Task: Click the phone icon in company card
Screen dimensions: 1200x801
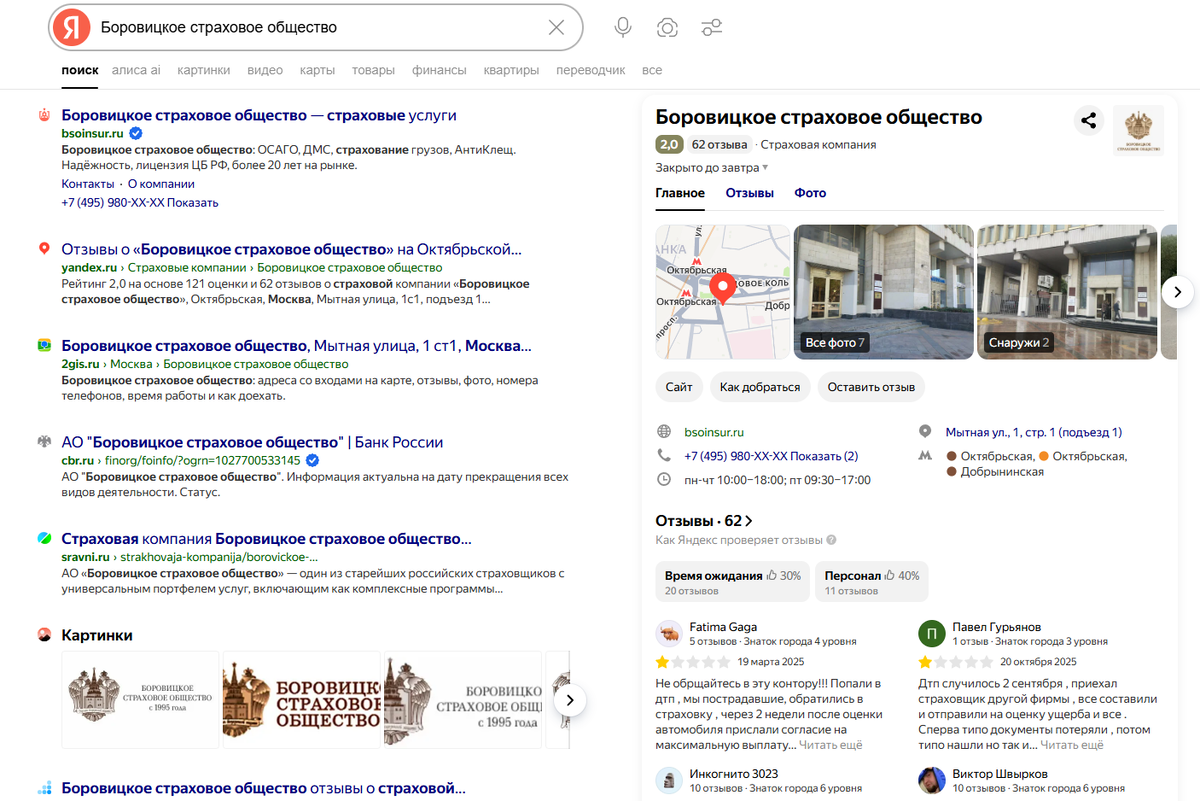Action: tap(664, 455)
